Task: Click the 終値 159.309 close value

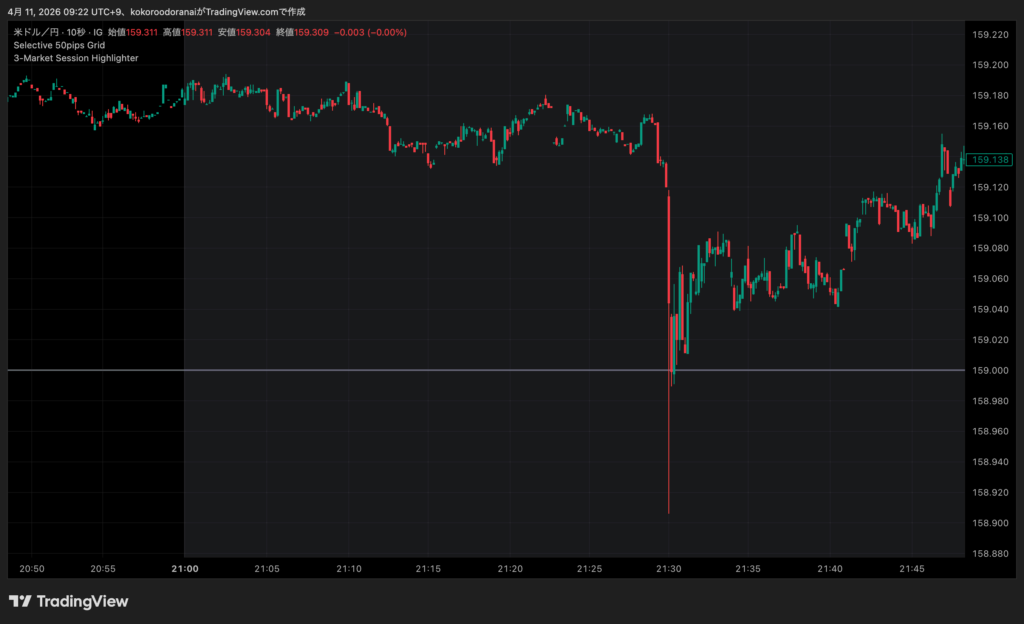Action: (305, 32)
